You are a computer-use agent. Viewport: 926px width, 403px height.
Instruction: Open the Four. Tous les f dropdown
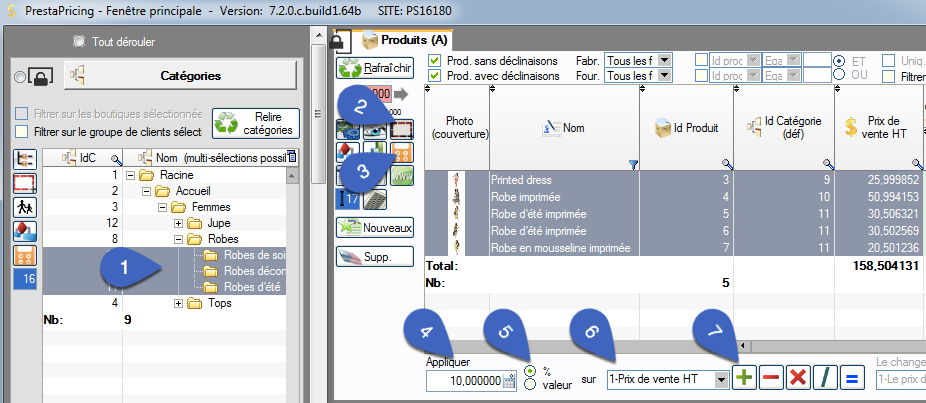[x=664, y=75]
